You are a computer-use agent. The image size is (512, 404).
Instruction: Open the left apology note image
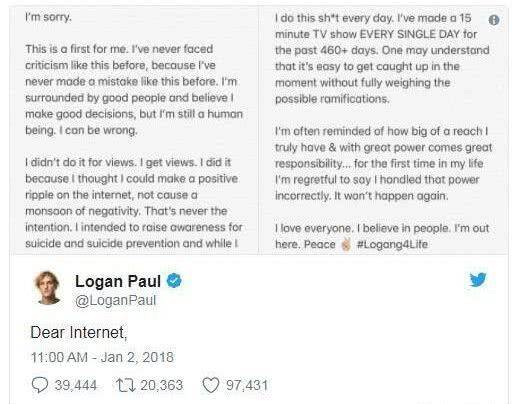(x=134, y=130)
